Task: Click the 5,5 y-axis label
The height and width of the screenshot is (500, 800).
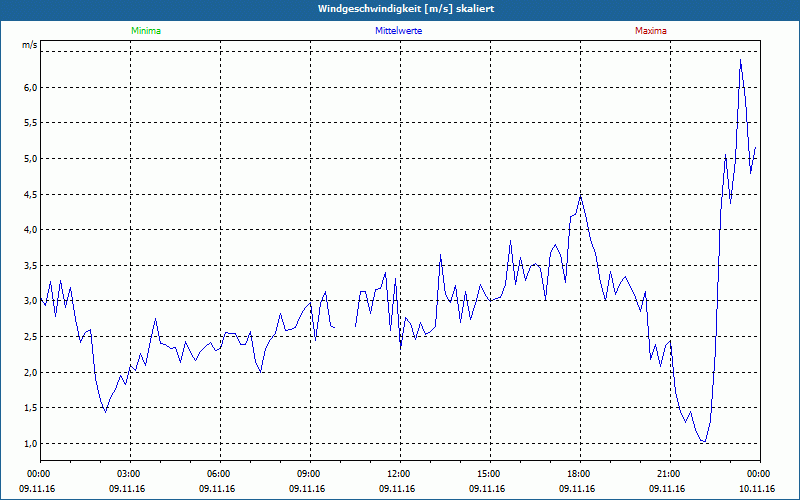Action: 31,123
